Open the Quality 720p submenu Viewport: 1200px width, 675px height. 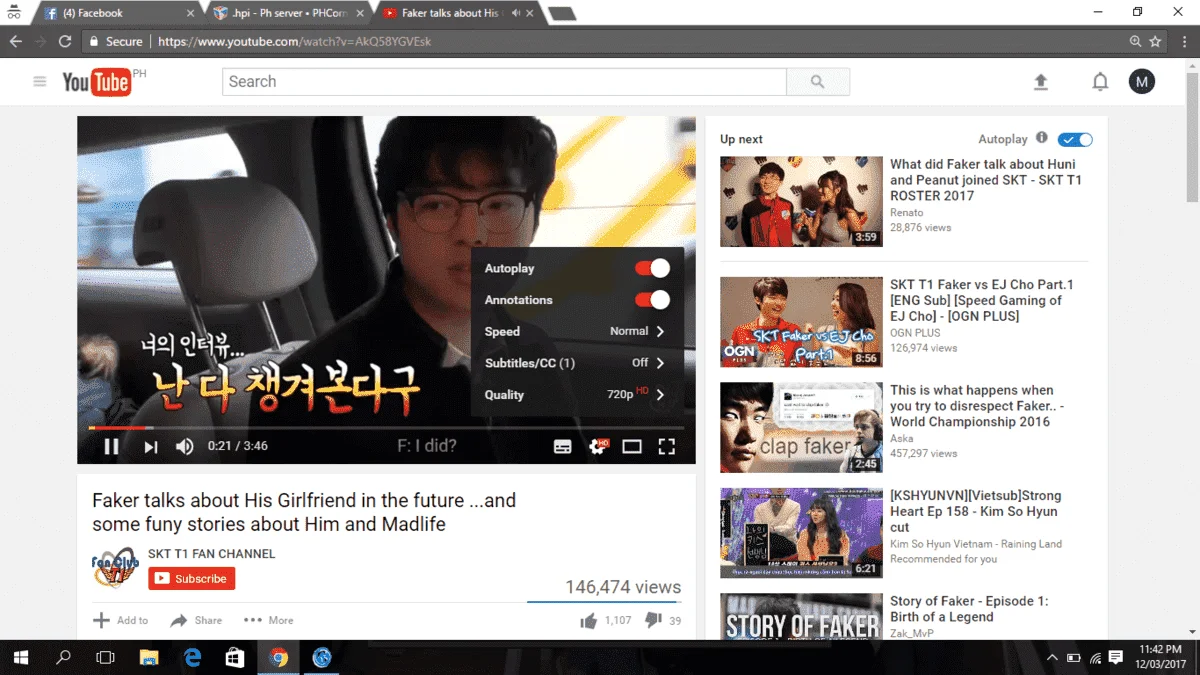577,394
